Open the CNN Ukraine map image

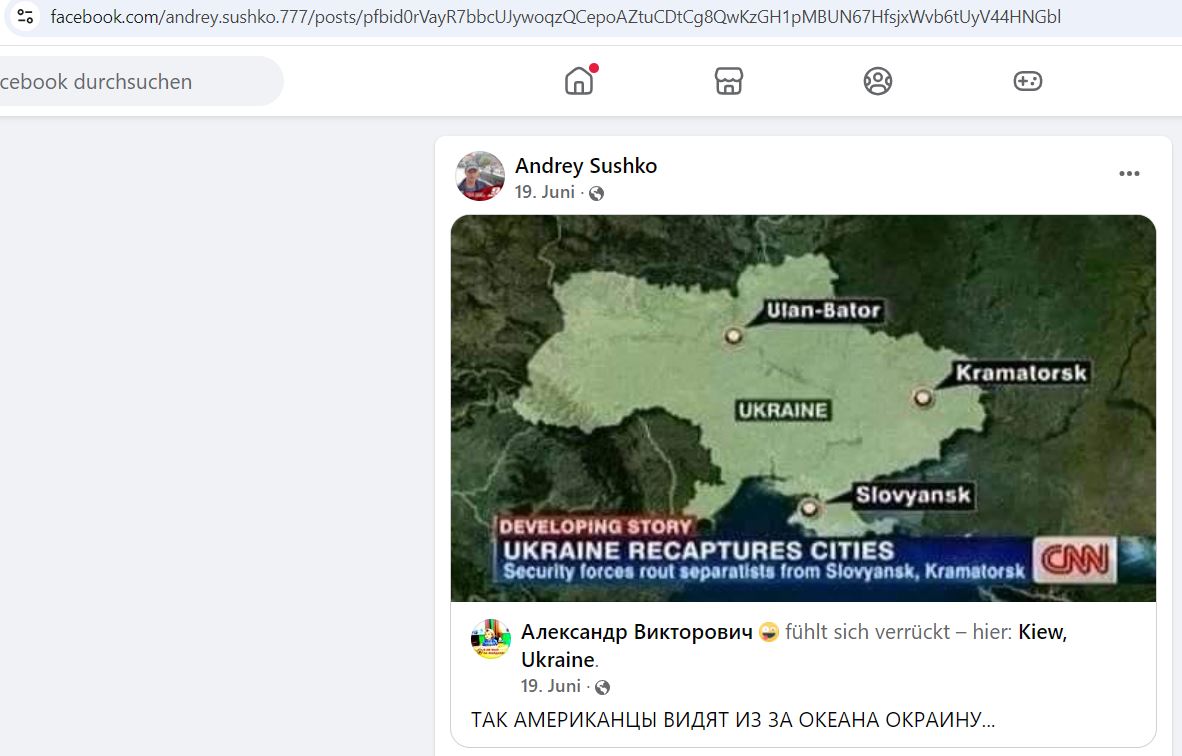[x=803, y=409]
